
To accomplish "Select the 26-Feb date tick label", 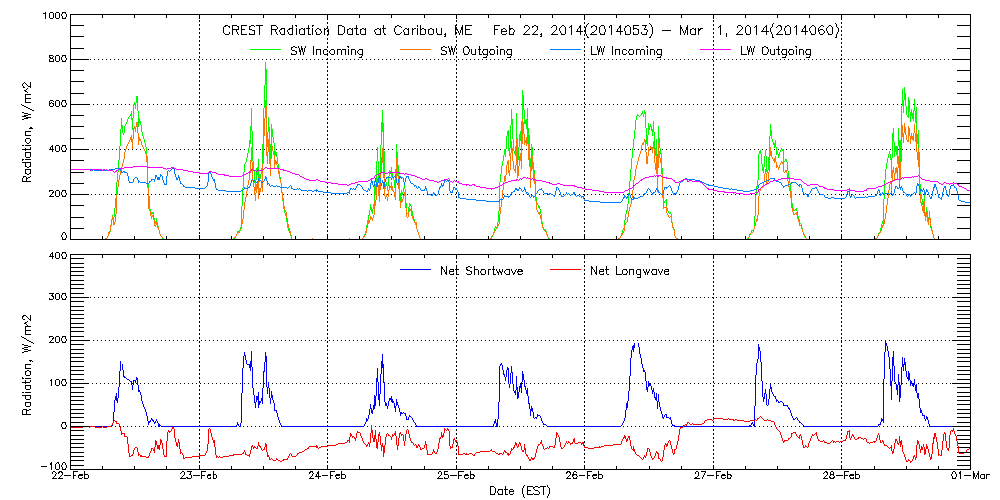I will 585,476.
